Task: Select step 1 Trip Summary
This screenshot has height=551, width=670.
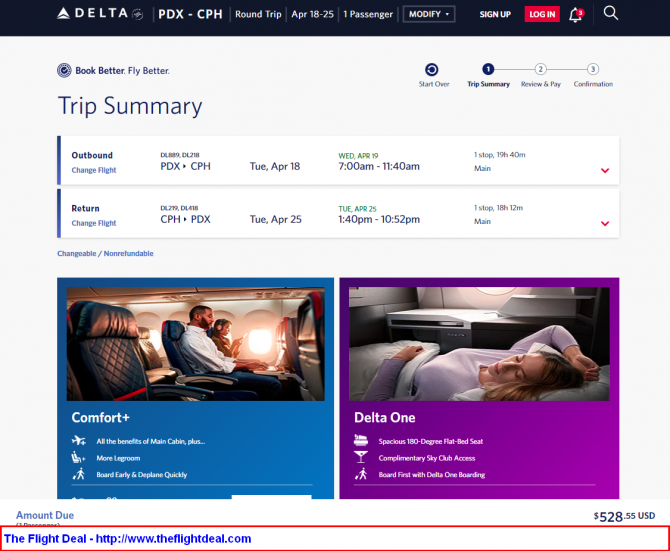Action: (x=488, y=75)
